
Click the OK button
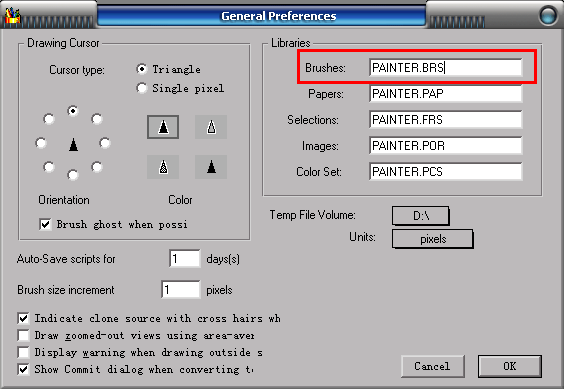click(510, 366)
